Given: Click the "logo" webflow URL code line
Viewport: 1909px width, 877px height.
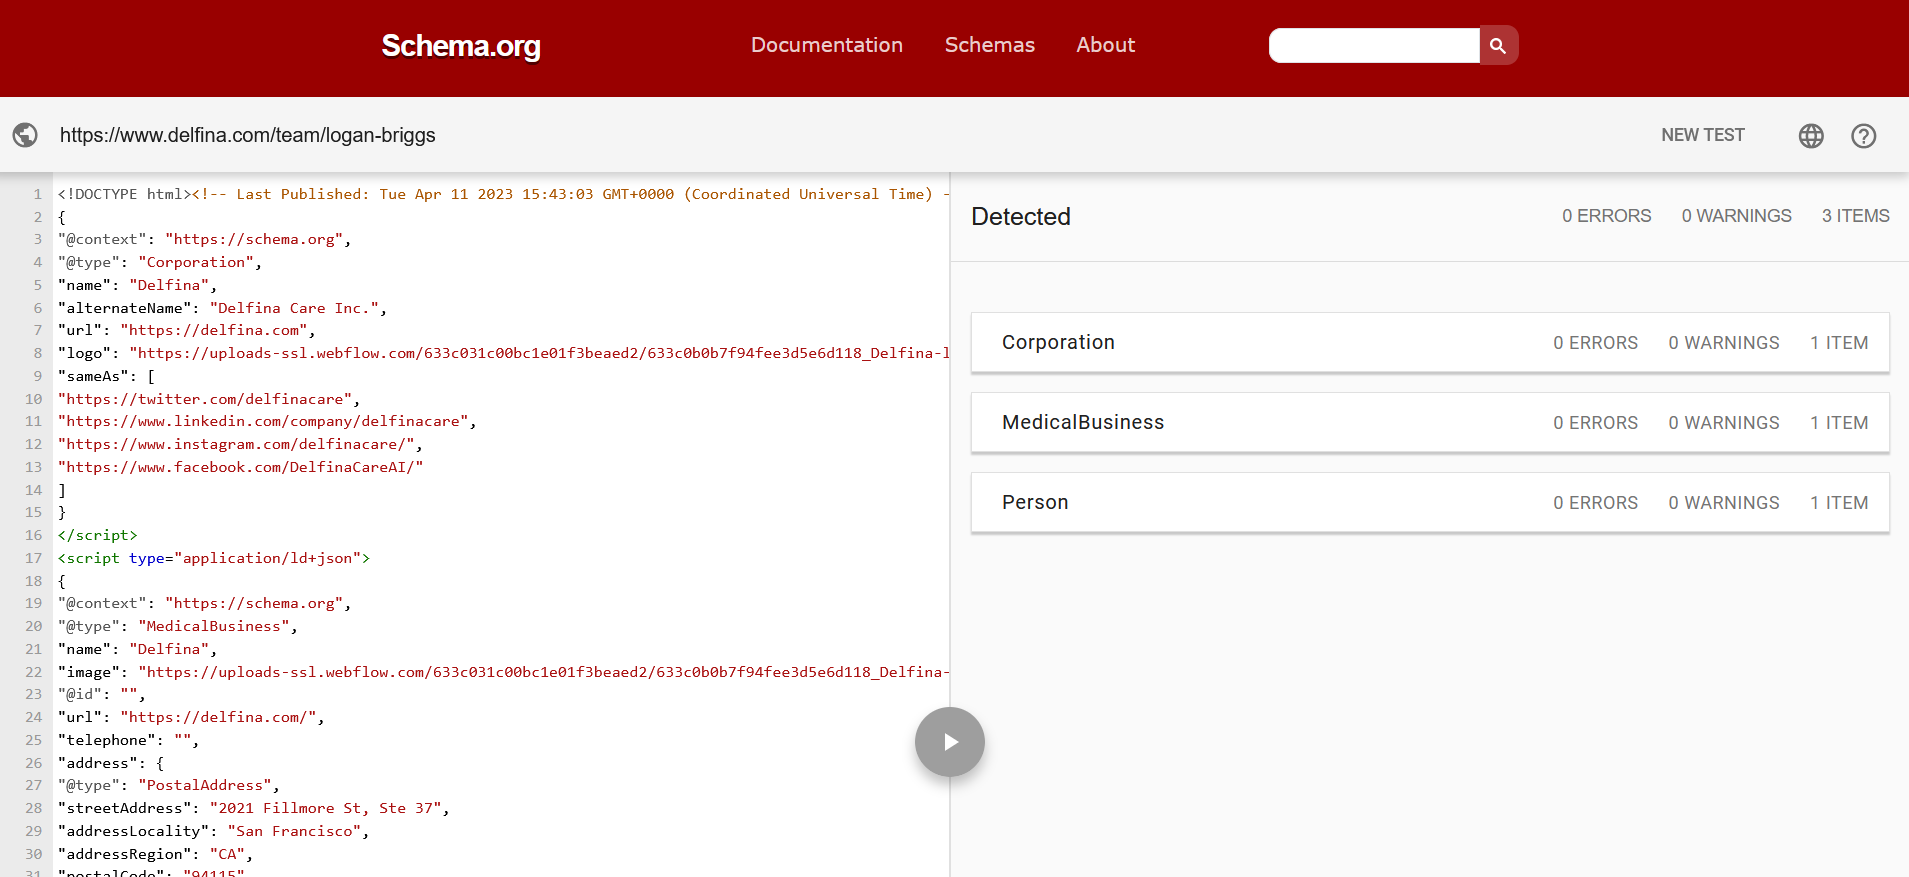Looking at the screenshot, I should 503,353.
